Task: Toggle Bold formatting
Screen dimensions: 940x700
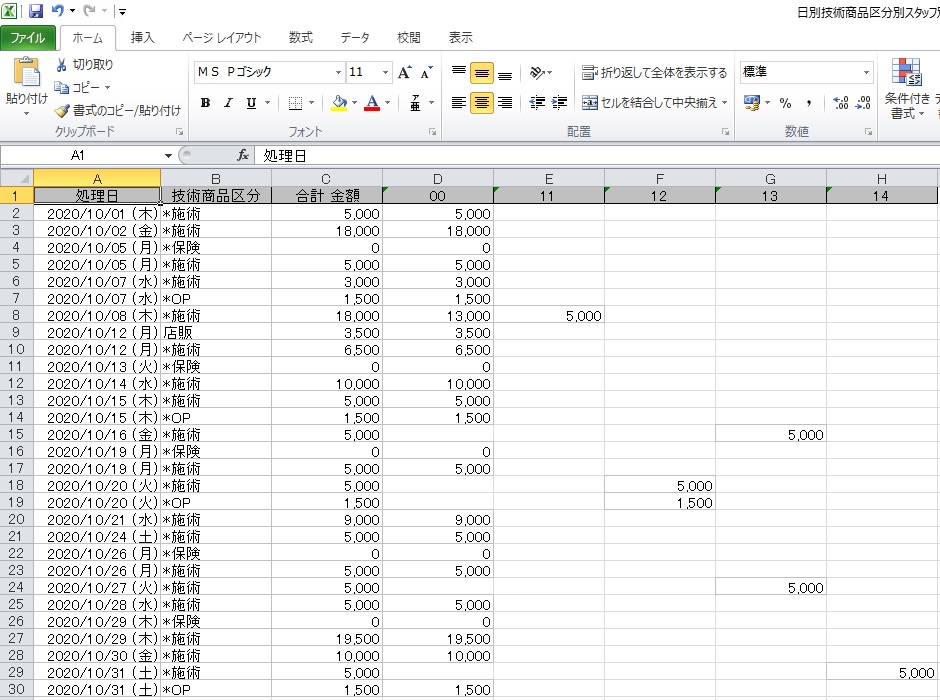Action: 205,103
